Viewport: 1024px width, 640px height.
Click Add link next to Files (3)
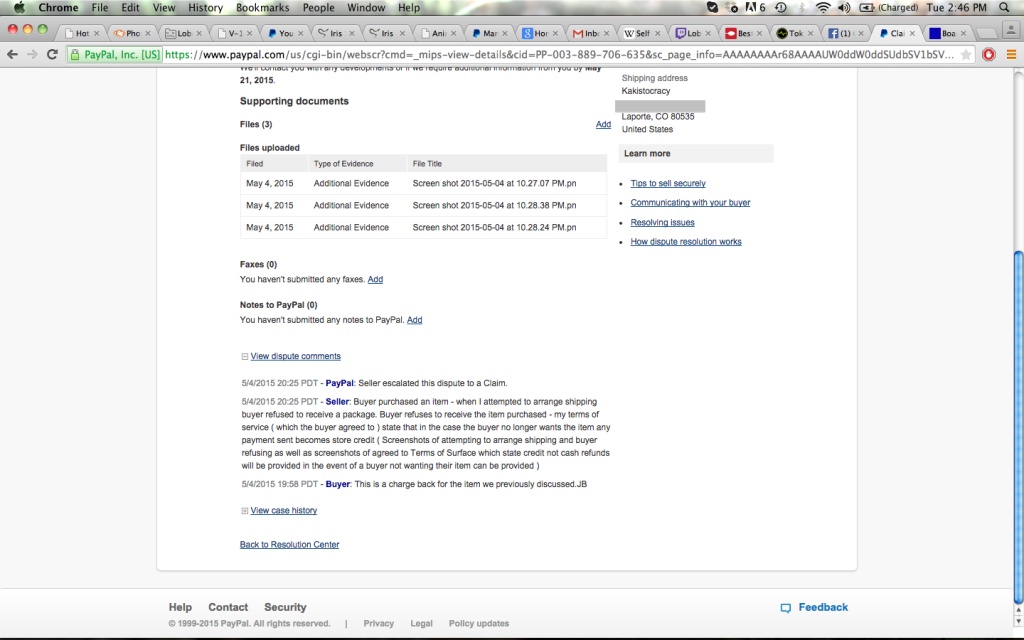pos(603,124)
